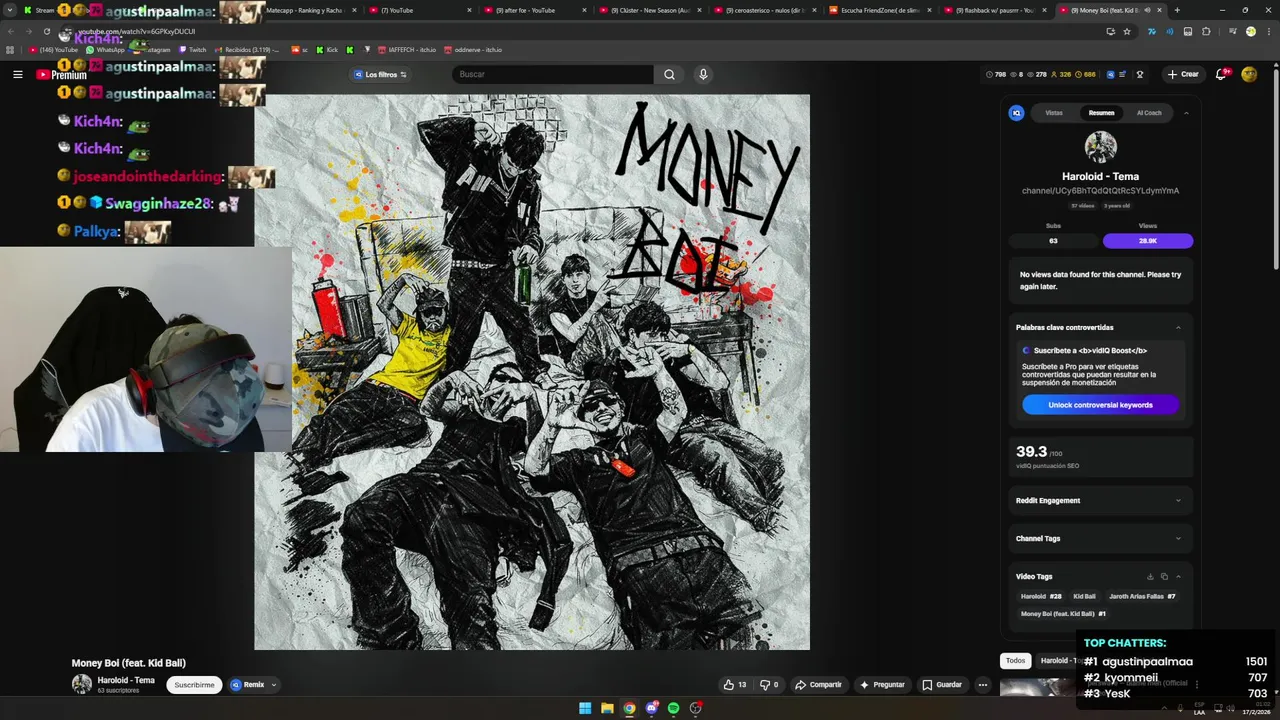Screen dimensions: 1280x720
Task: Click the vidIQ logo in side panel
Action: click(1016, 113)
